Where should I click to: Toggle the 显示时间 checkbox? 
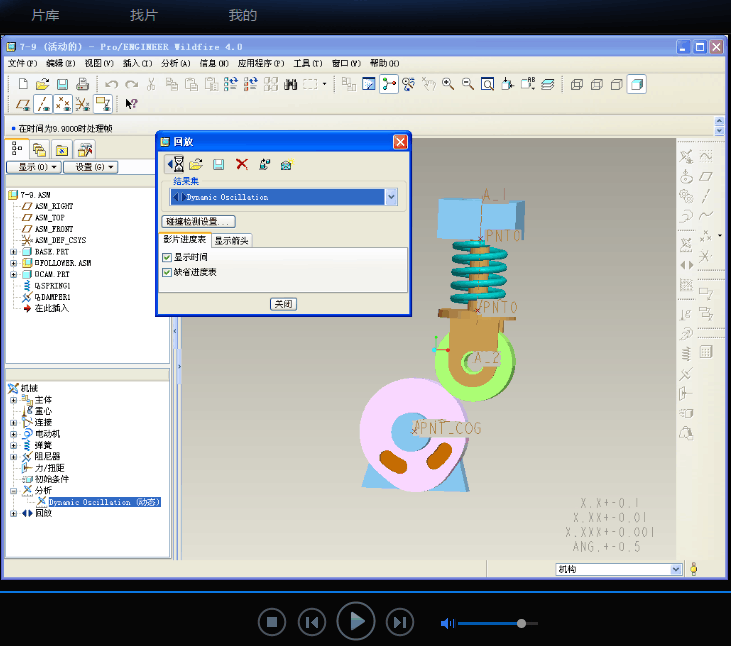(168, 258)
